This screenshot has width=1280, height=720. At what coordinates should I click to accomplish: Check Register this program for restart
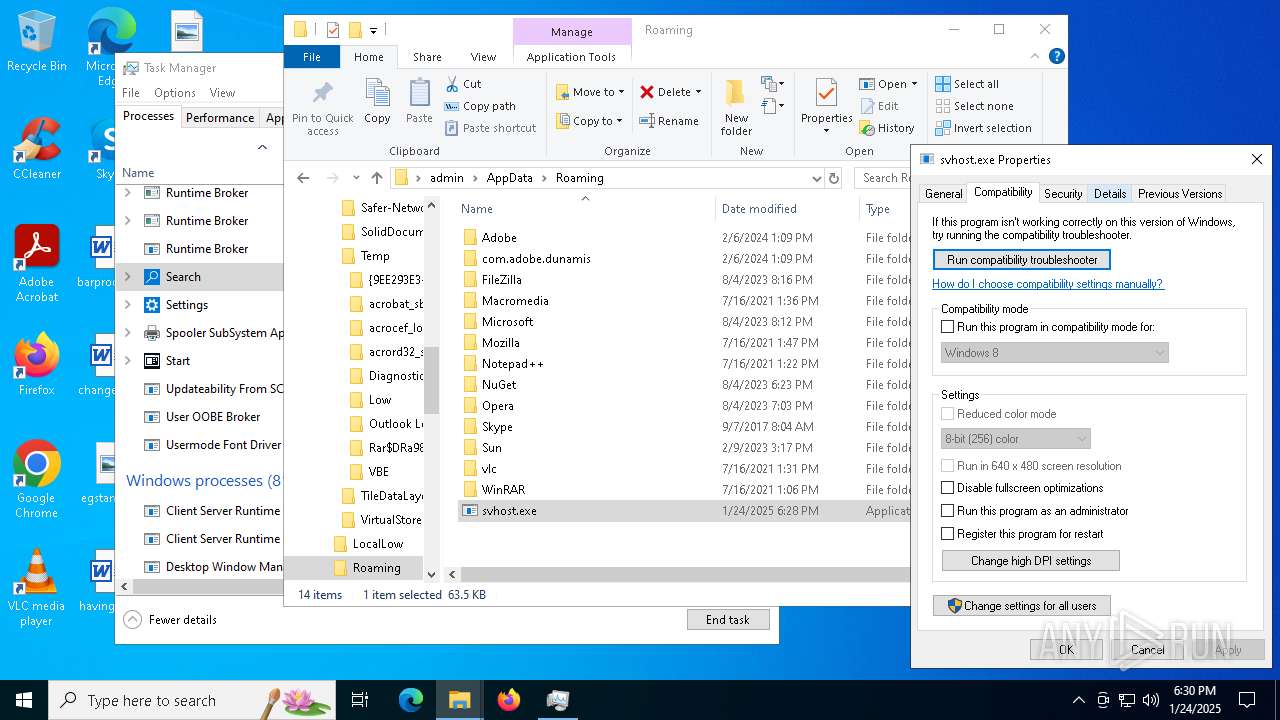coord(948,534)
